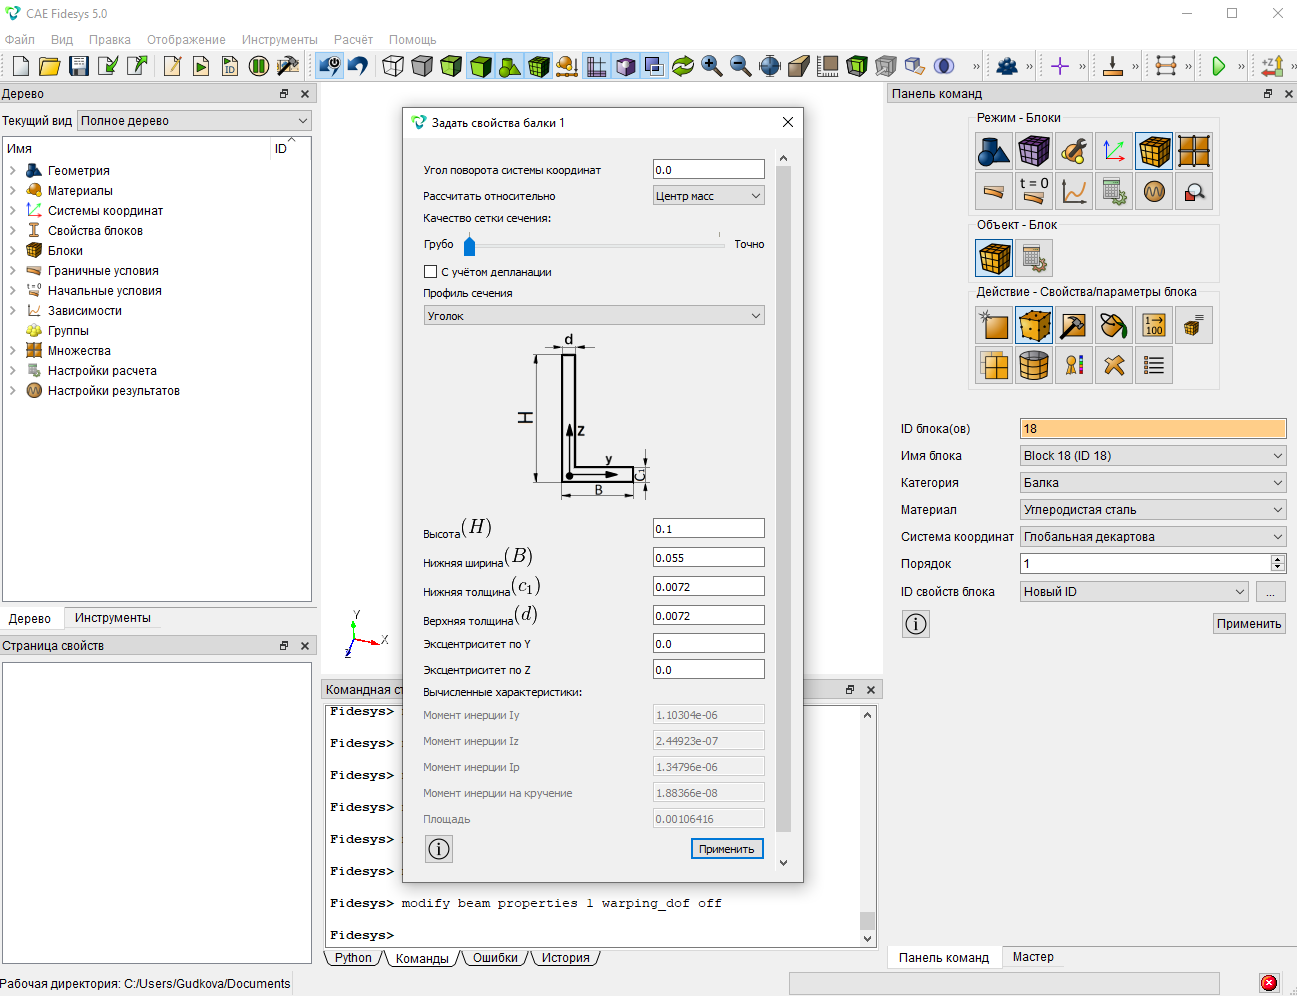The height and width of the screenshot is (996, 1297).
Task: Select coordinate systems mode icon with axes
Action: click(x=1114, y=151)
